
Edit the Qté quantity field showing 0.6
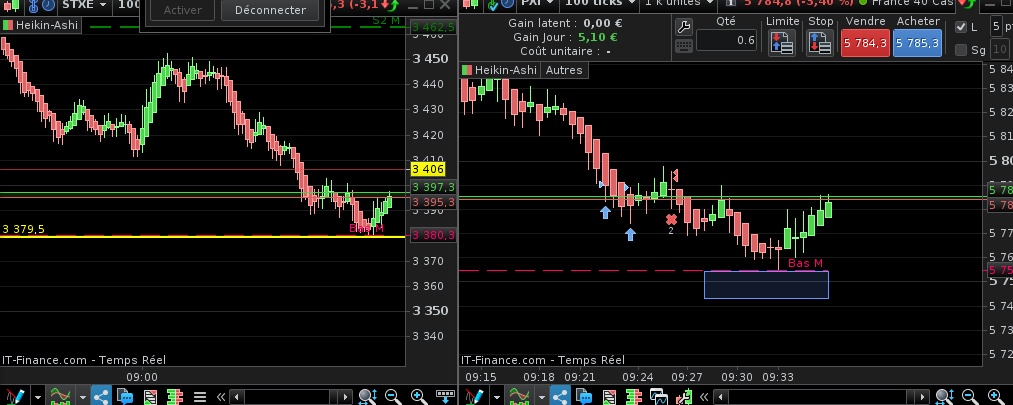(x=726, y=40)
